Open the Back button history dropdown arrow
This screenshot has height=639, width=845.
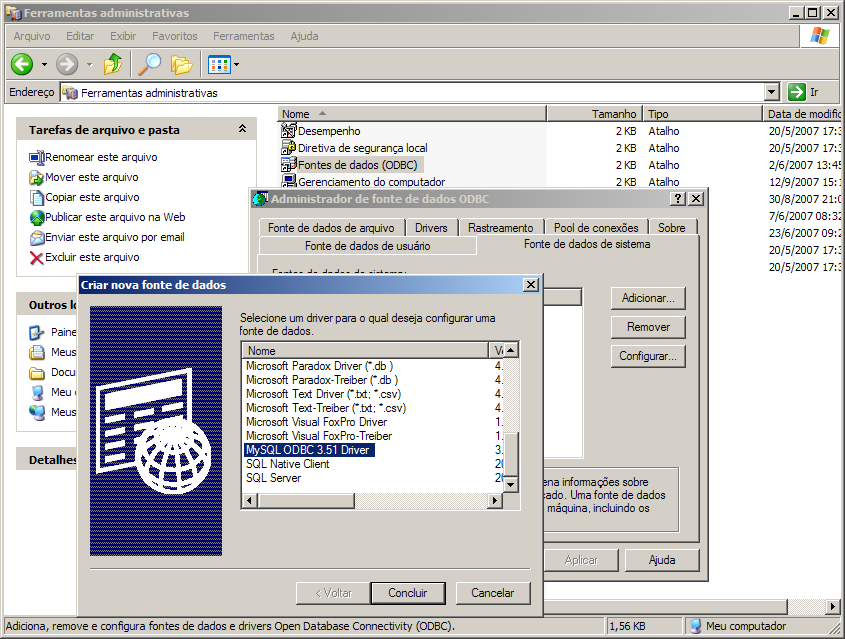click(44, 65)
